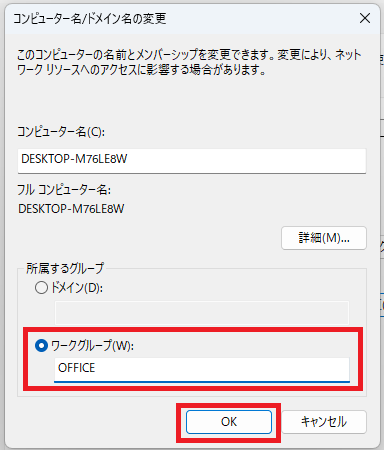This screenshot has width=384, height=450.
Task: Click the disabled domain name field
Action: [x=202, y=313]
